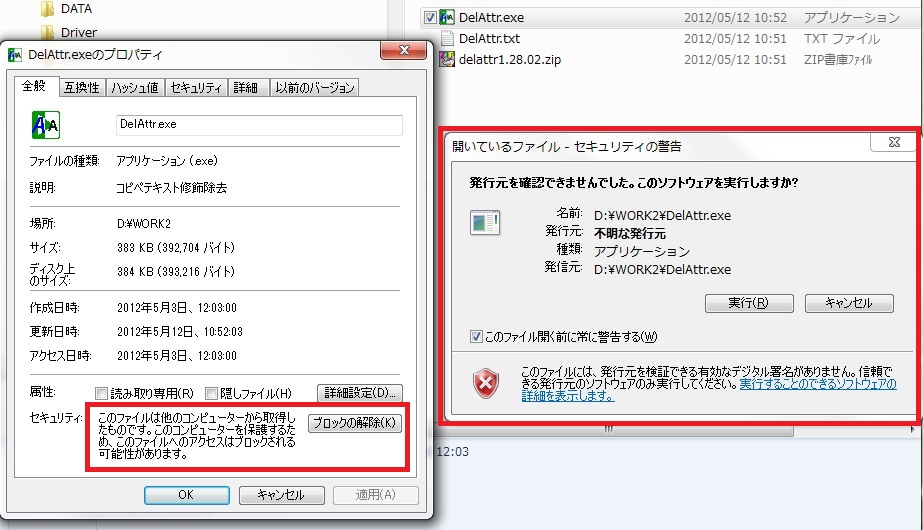Click the large DelAttr icon in properties
The image size is (923, 530).
point(45,124)
